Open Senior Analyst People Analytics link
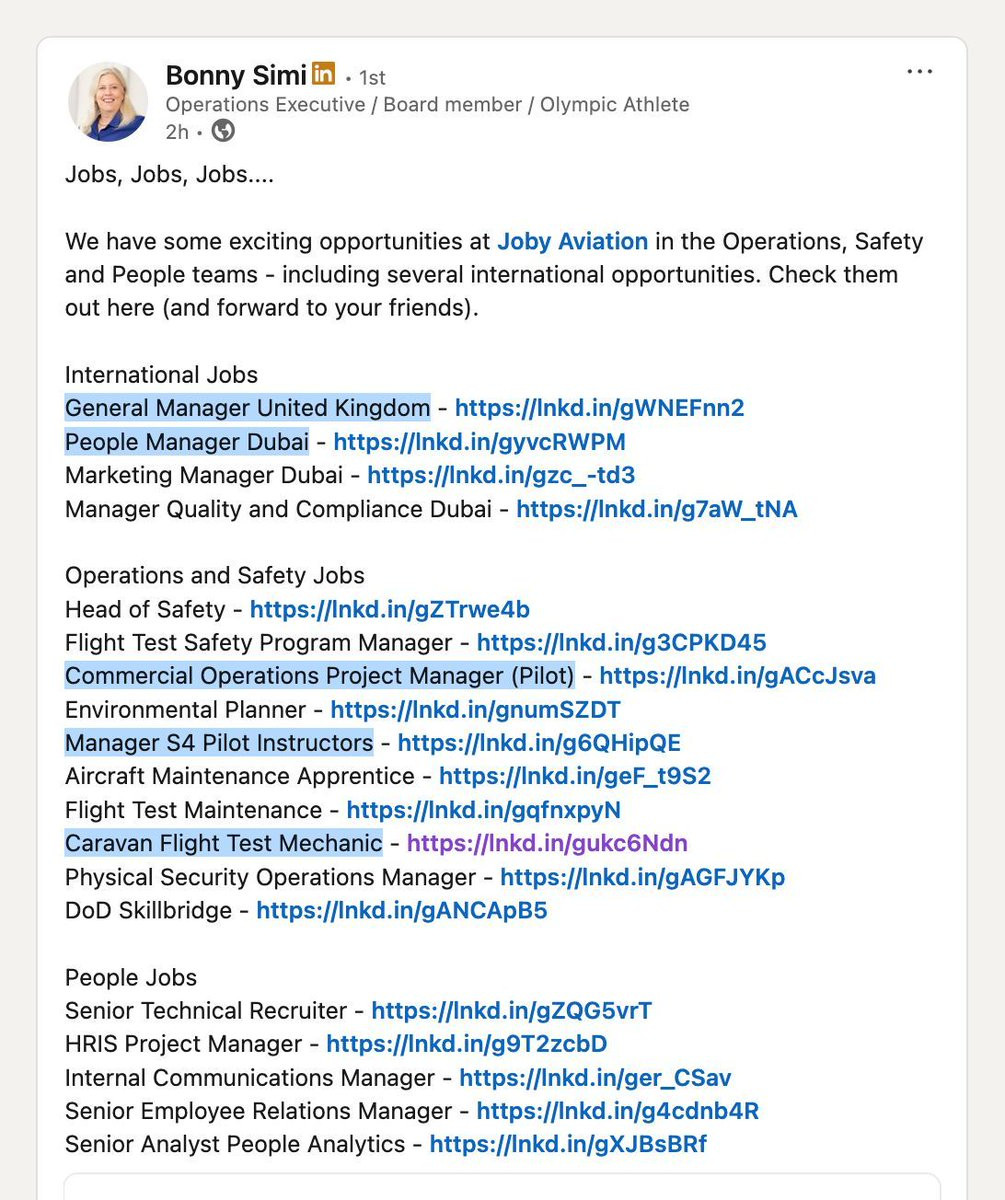This screenshot has width=1005, height=1200. [568, 1145]
